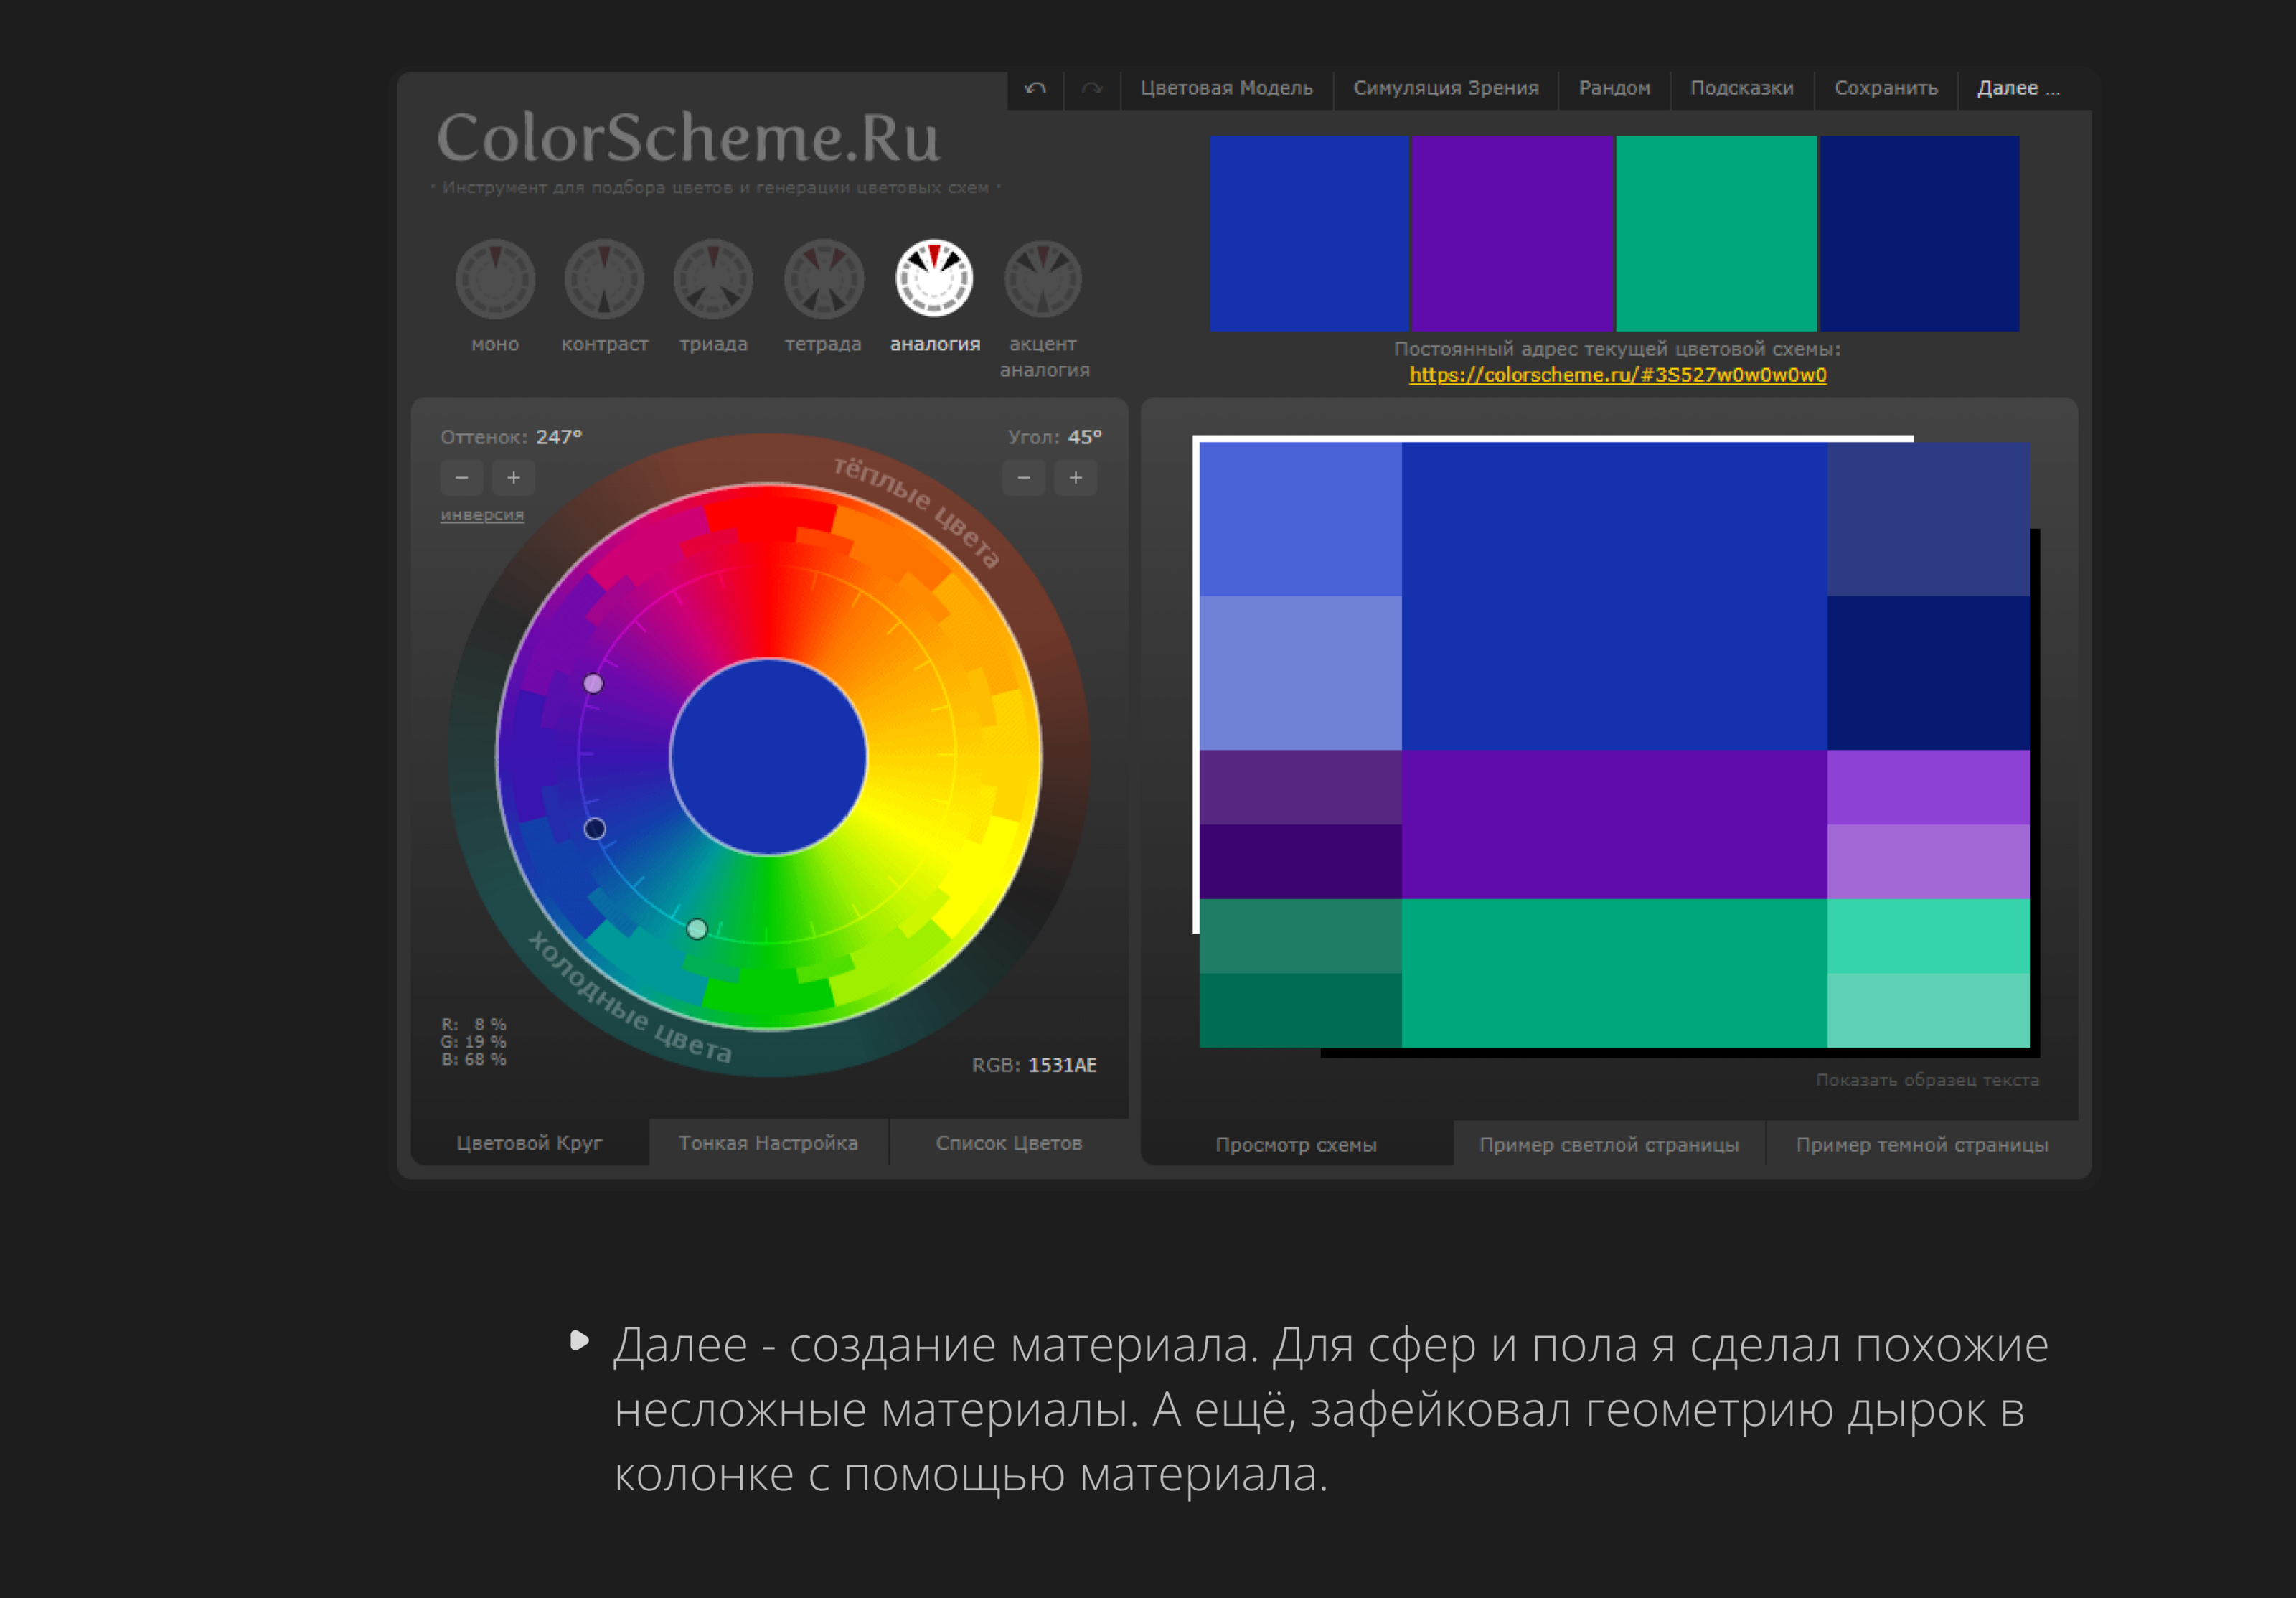The height and width of the screenshot is (1598, 2296).
Task: Click Показать образец текста
Action: tap(1926, 1080)
